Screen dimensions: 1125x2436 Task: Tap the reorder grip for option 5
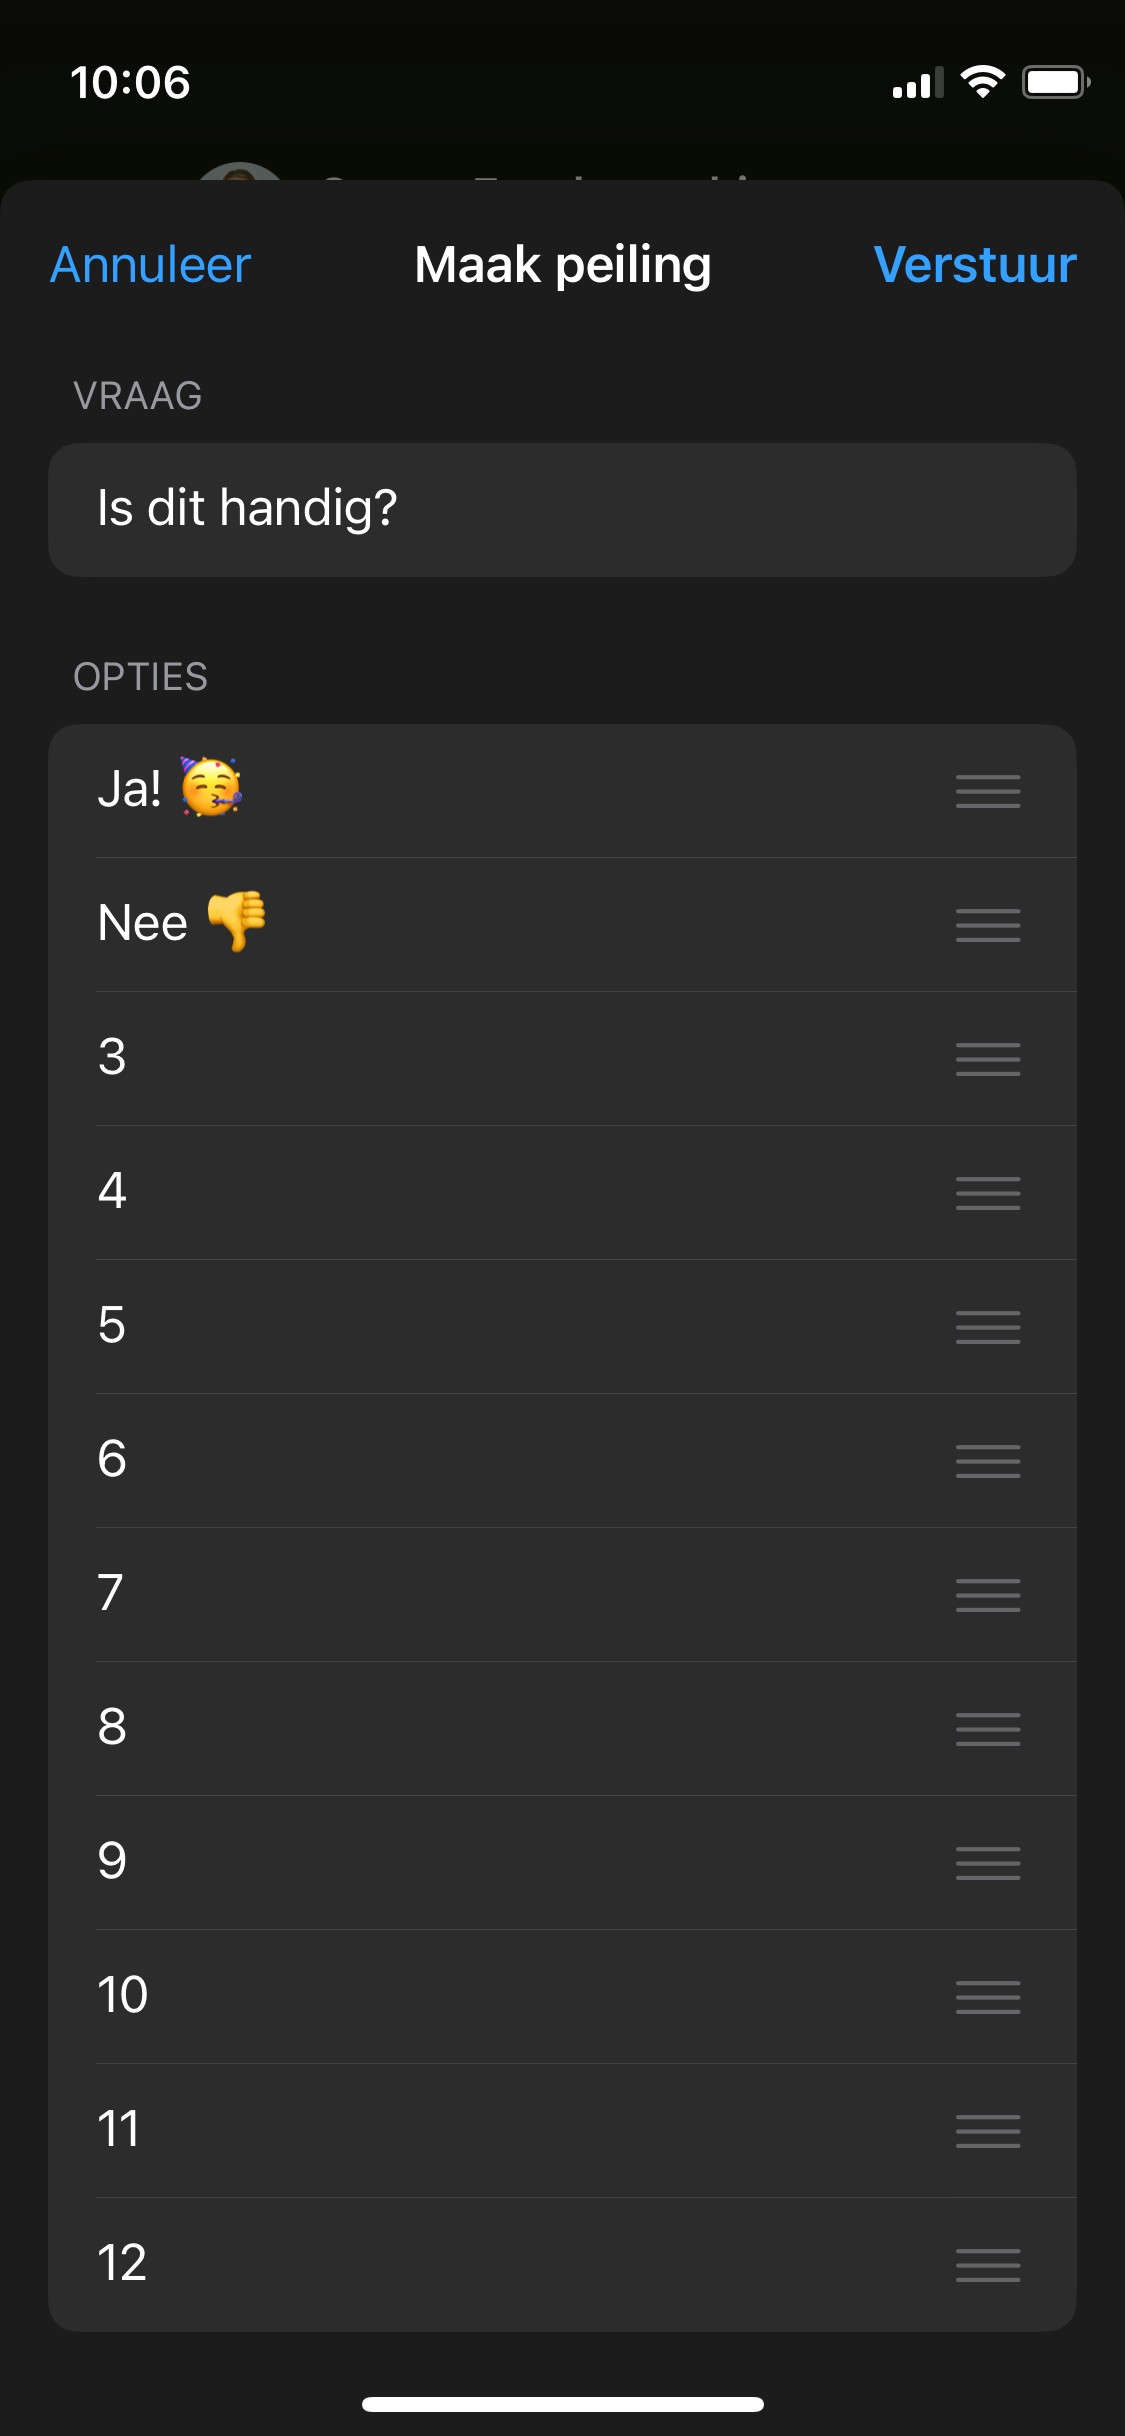point(988,1327)
